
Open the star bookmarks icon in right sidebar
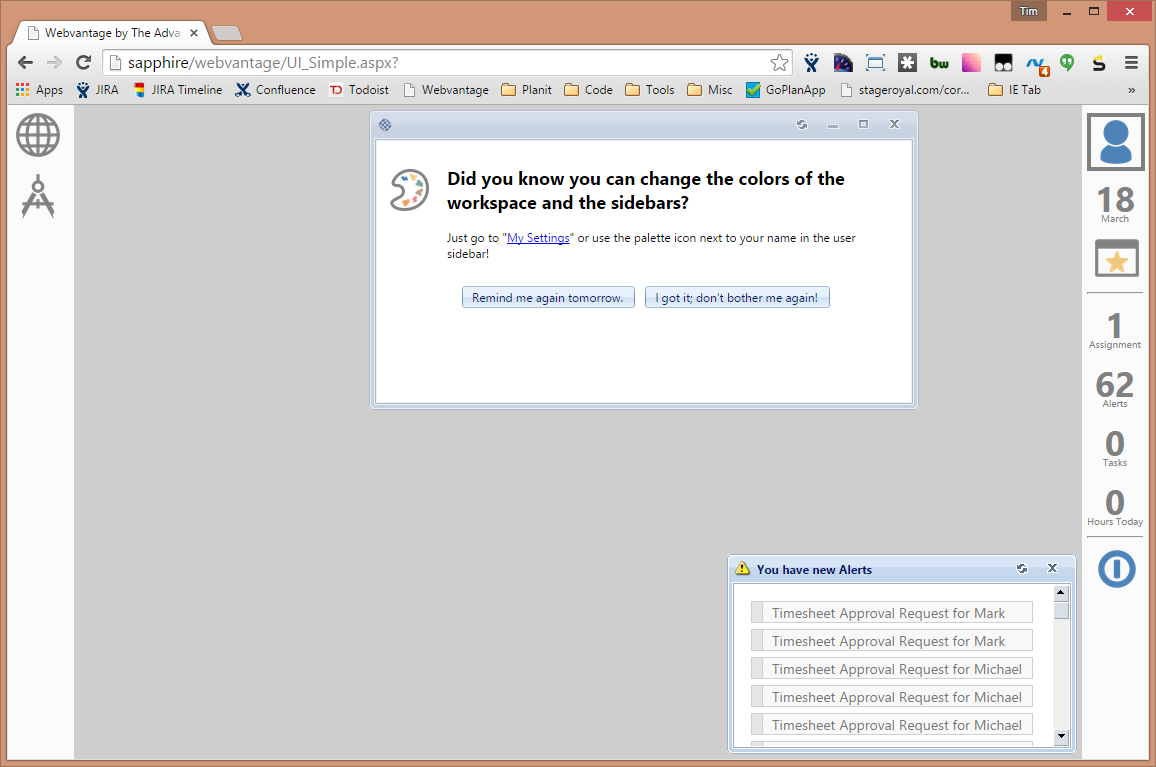1116,258
